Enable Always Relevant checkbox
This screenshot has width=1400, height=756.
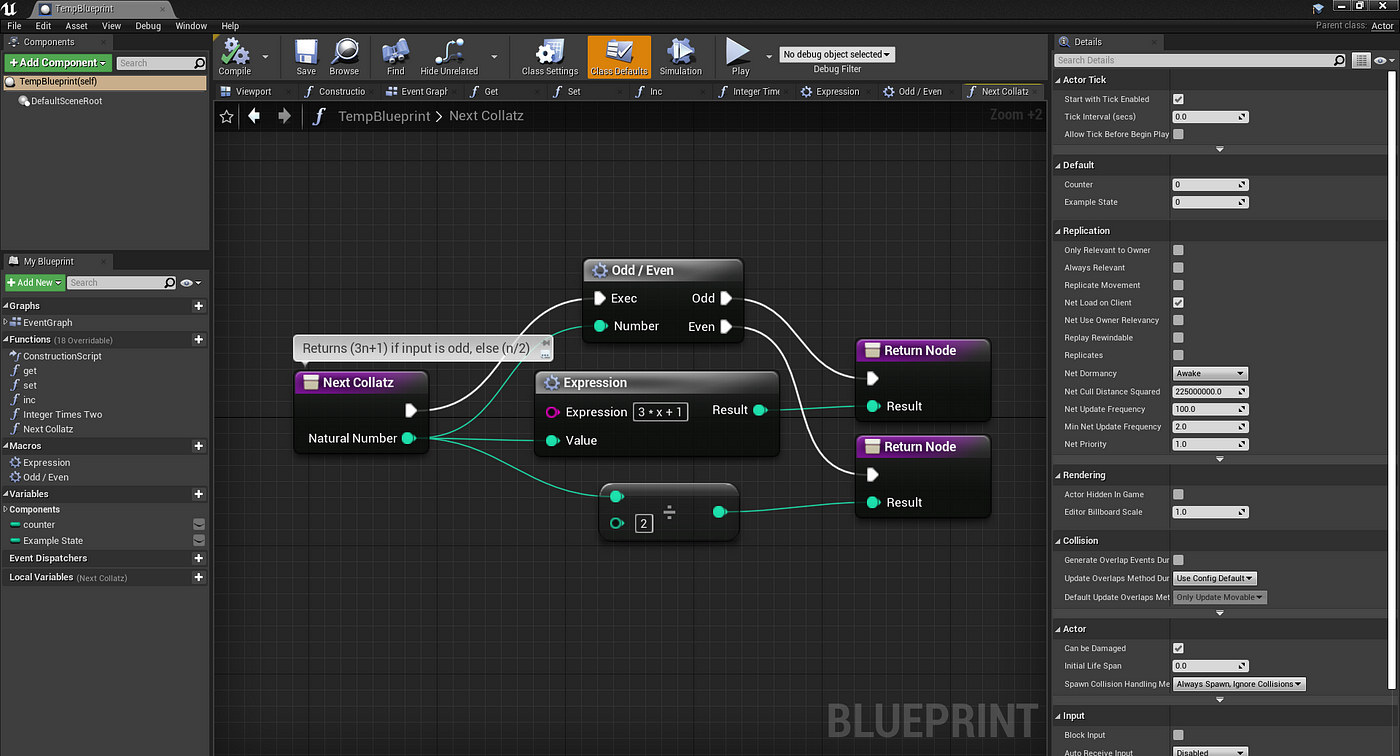coord(1178,268)
